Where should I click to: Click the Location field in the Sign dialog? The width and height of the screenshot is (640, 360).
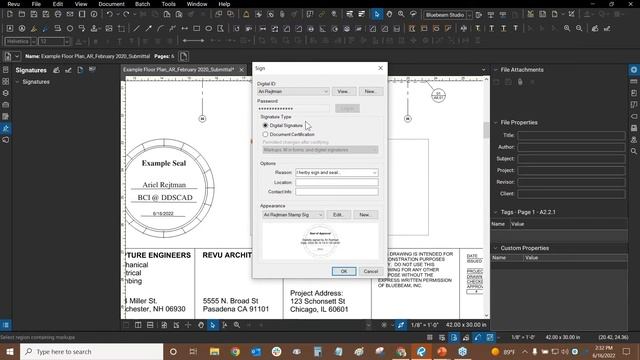(x=337, y=182)
